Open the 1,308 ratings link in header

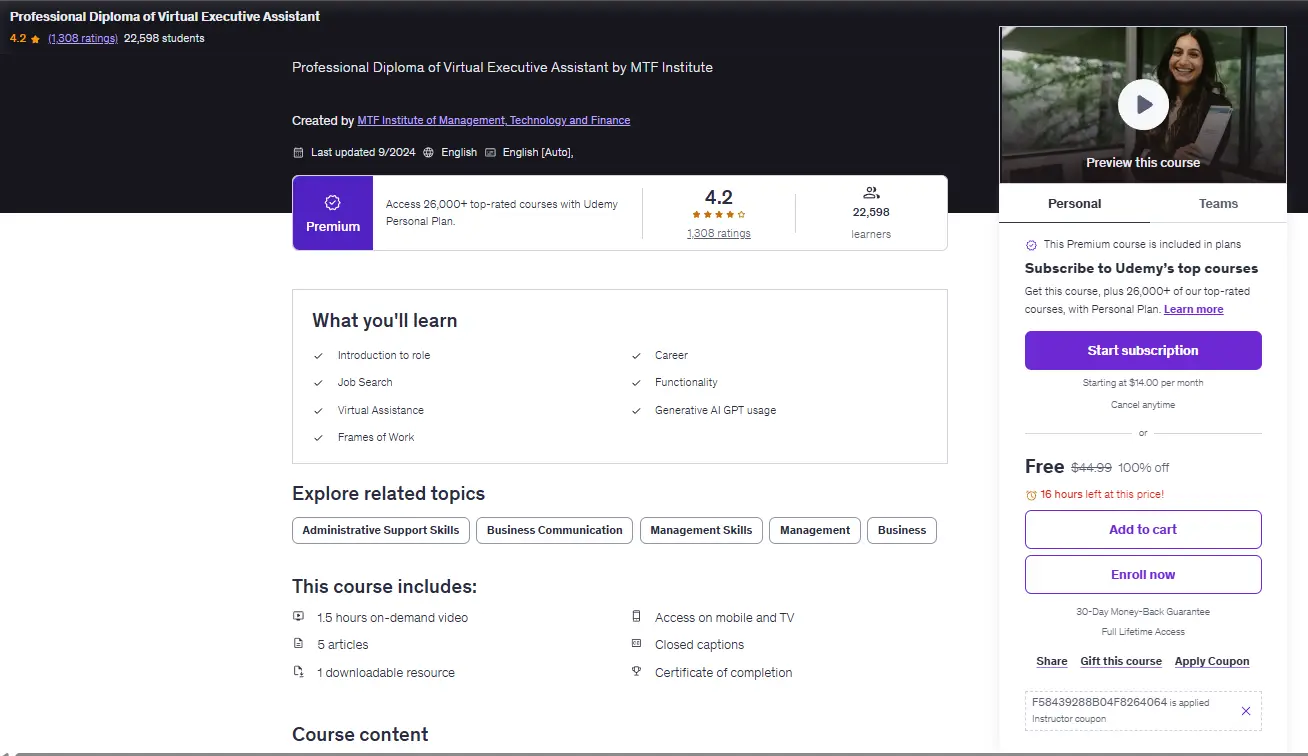(83, 39)
